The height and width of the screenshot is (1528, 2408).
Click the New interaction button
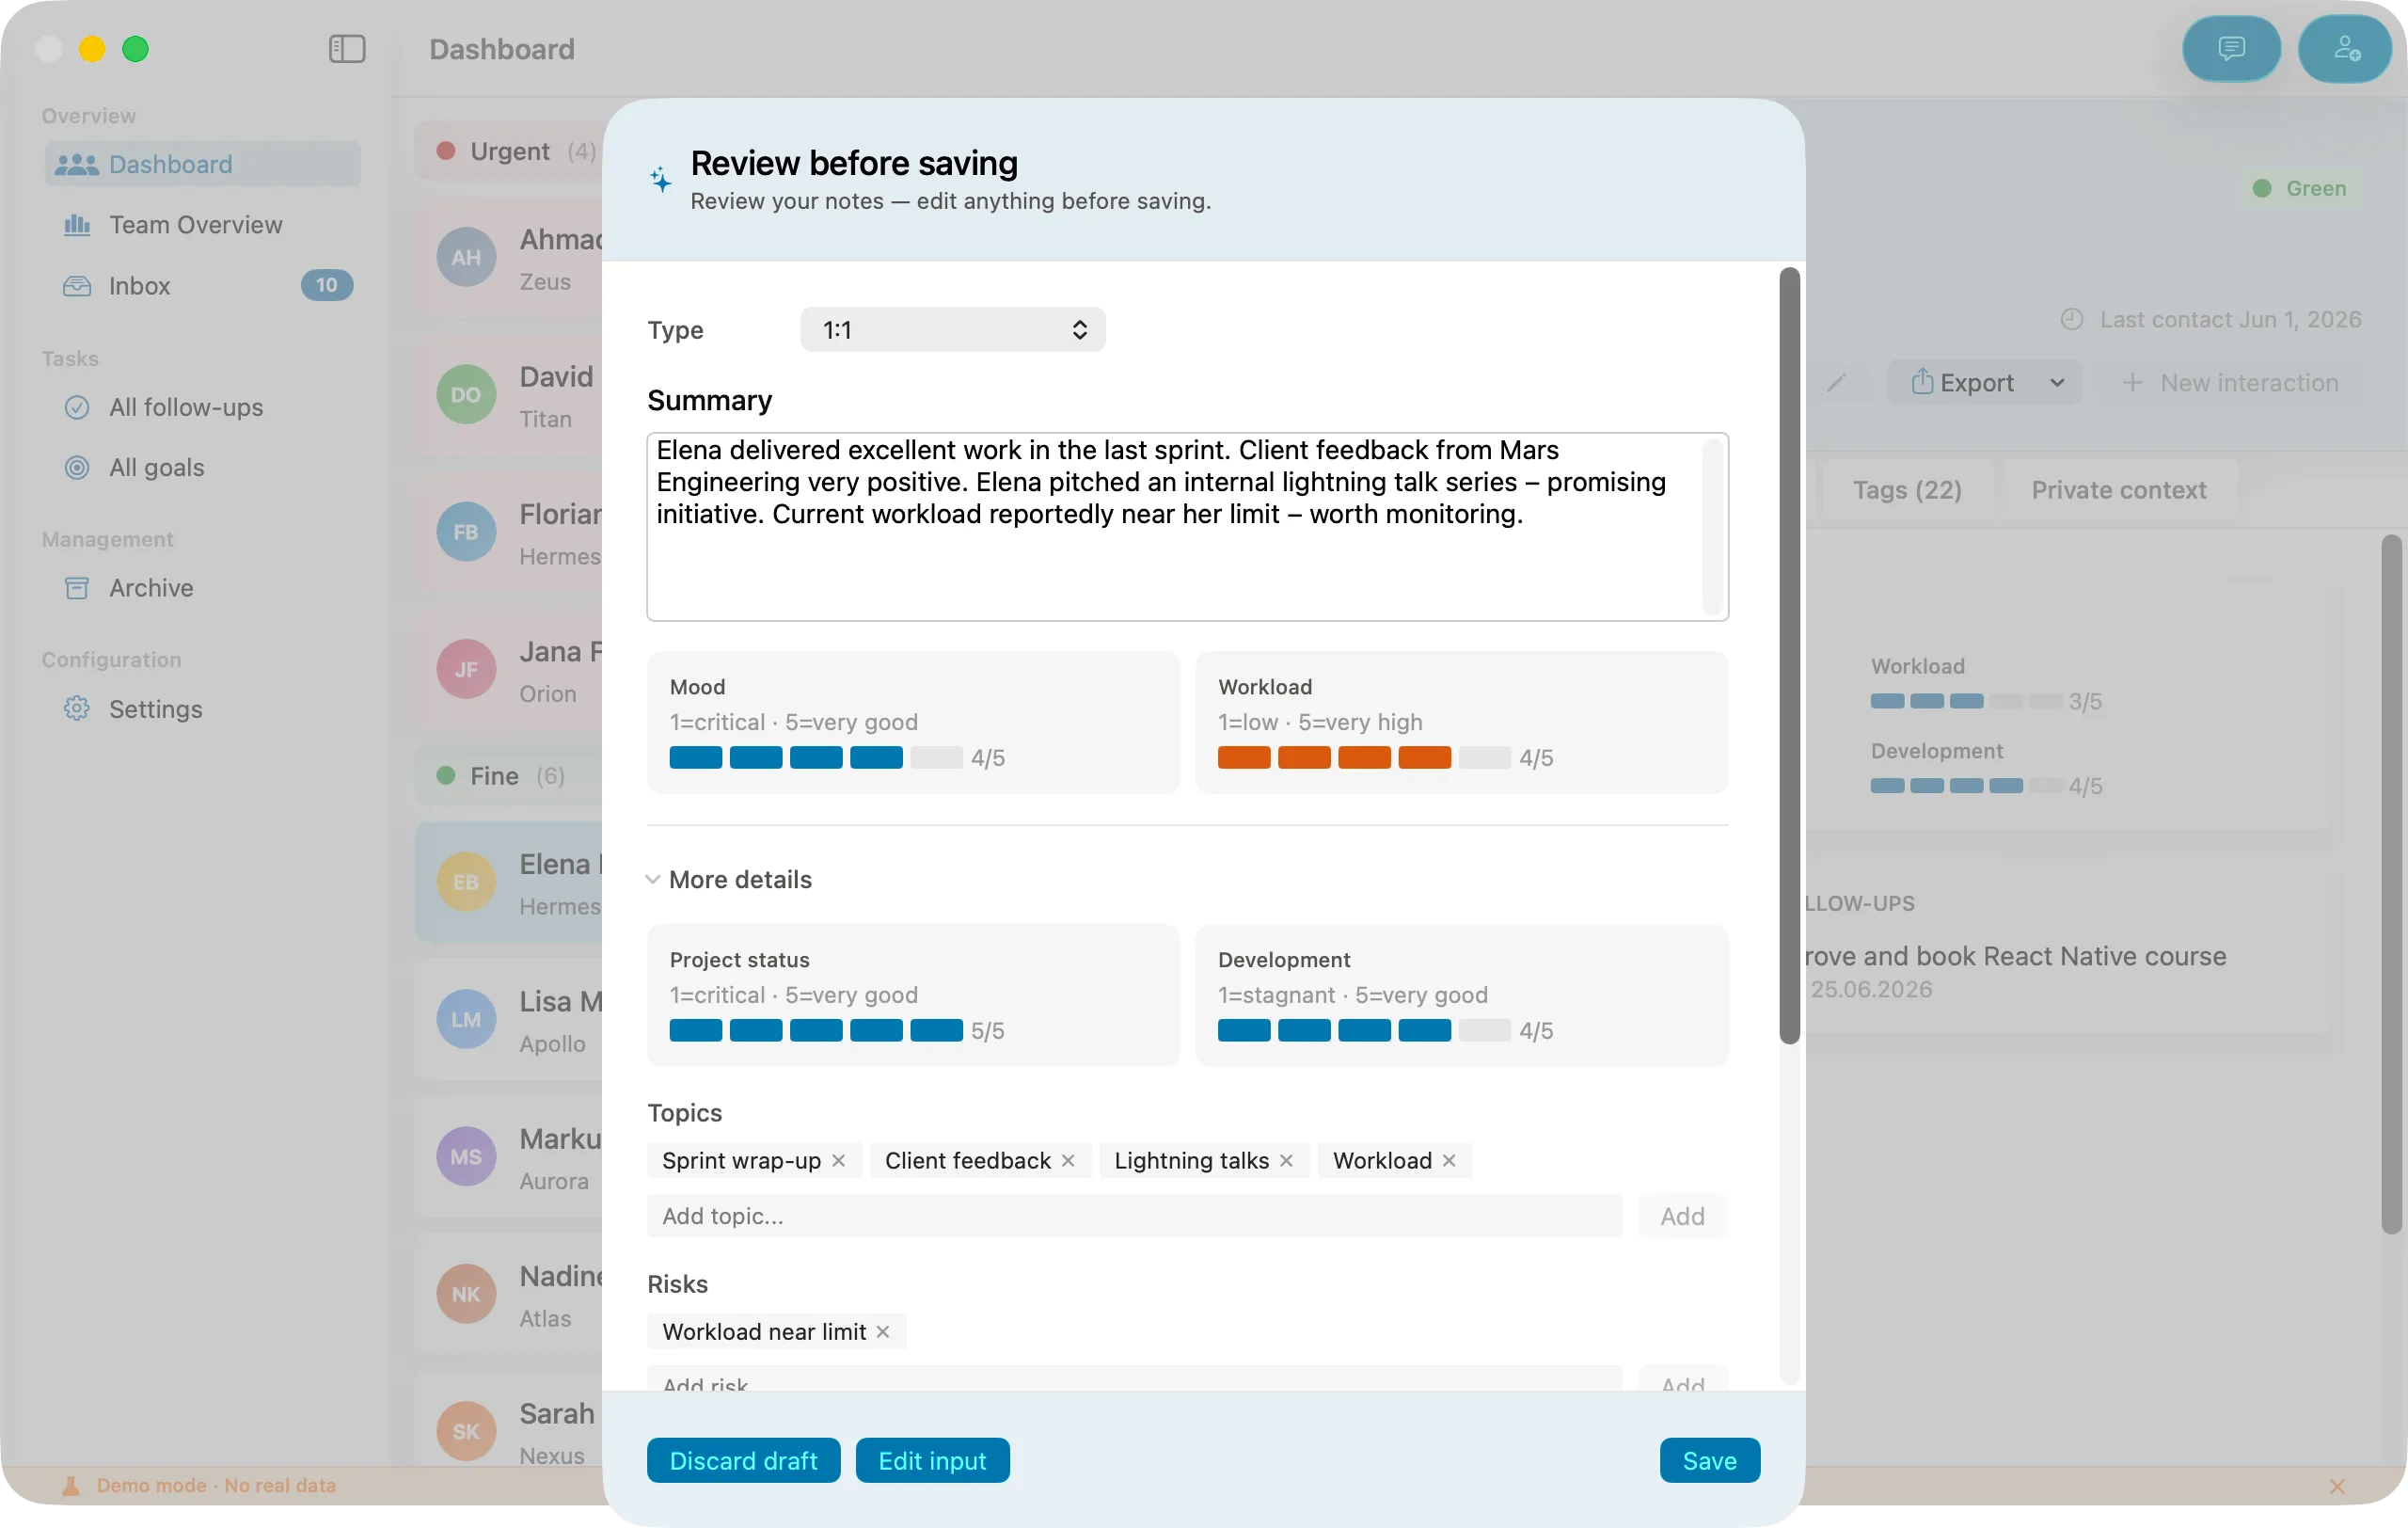2230,383
